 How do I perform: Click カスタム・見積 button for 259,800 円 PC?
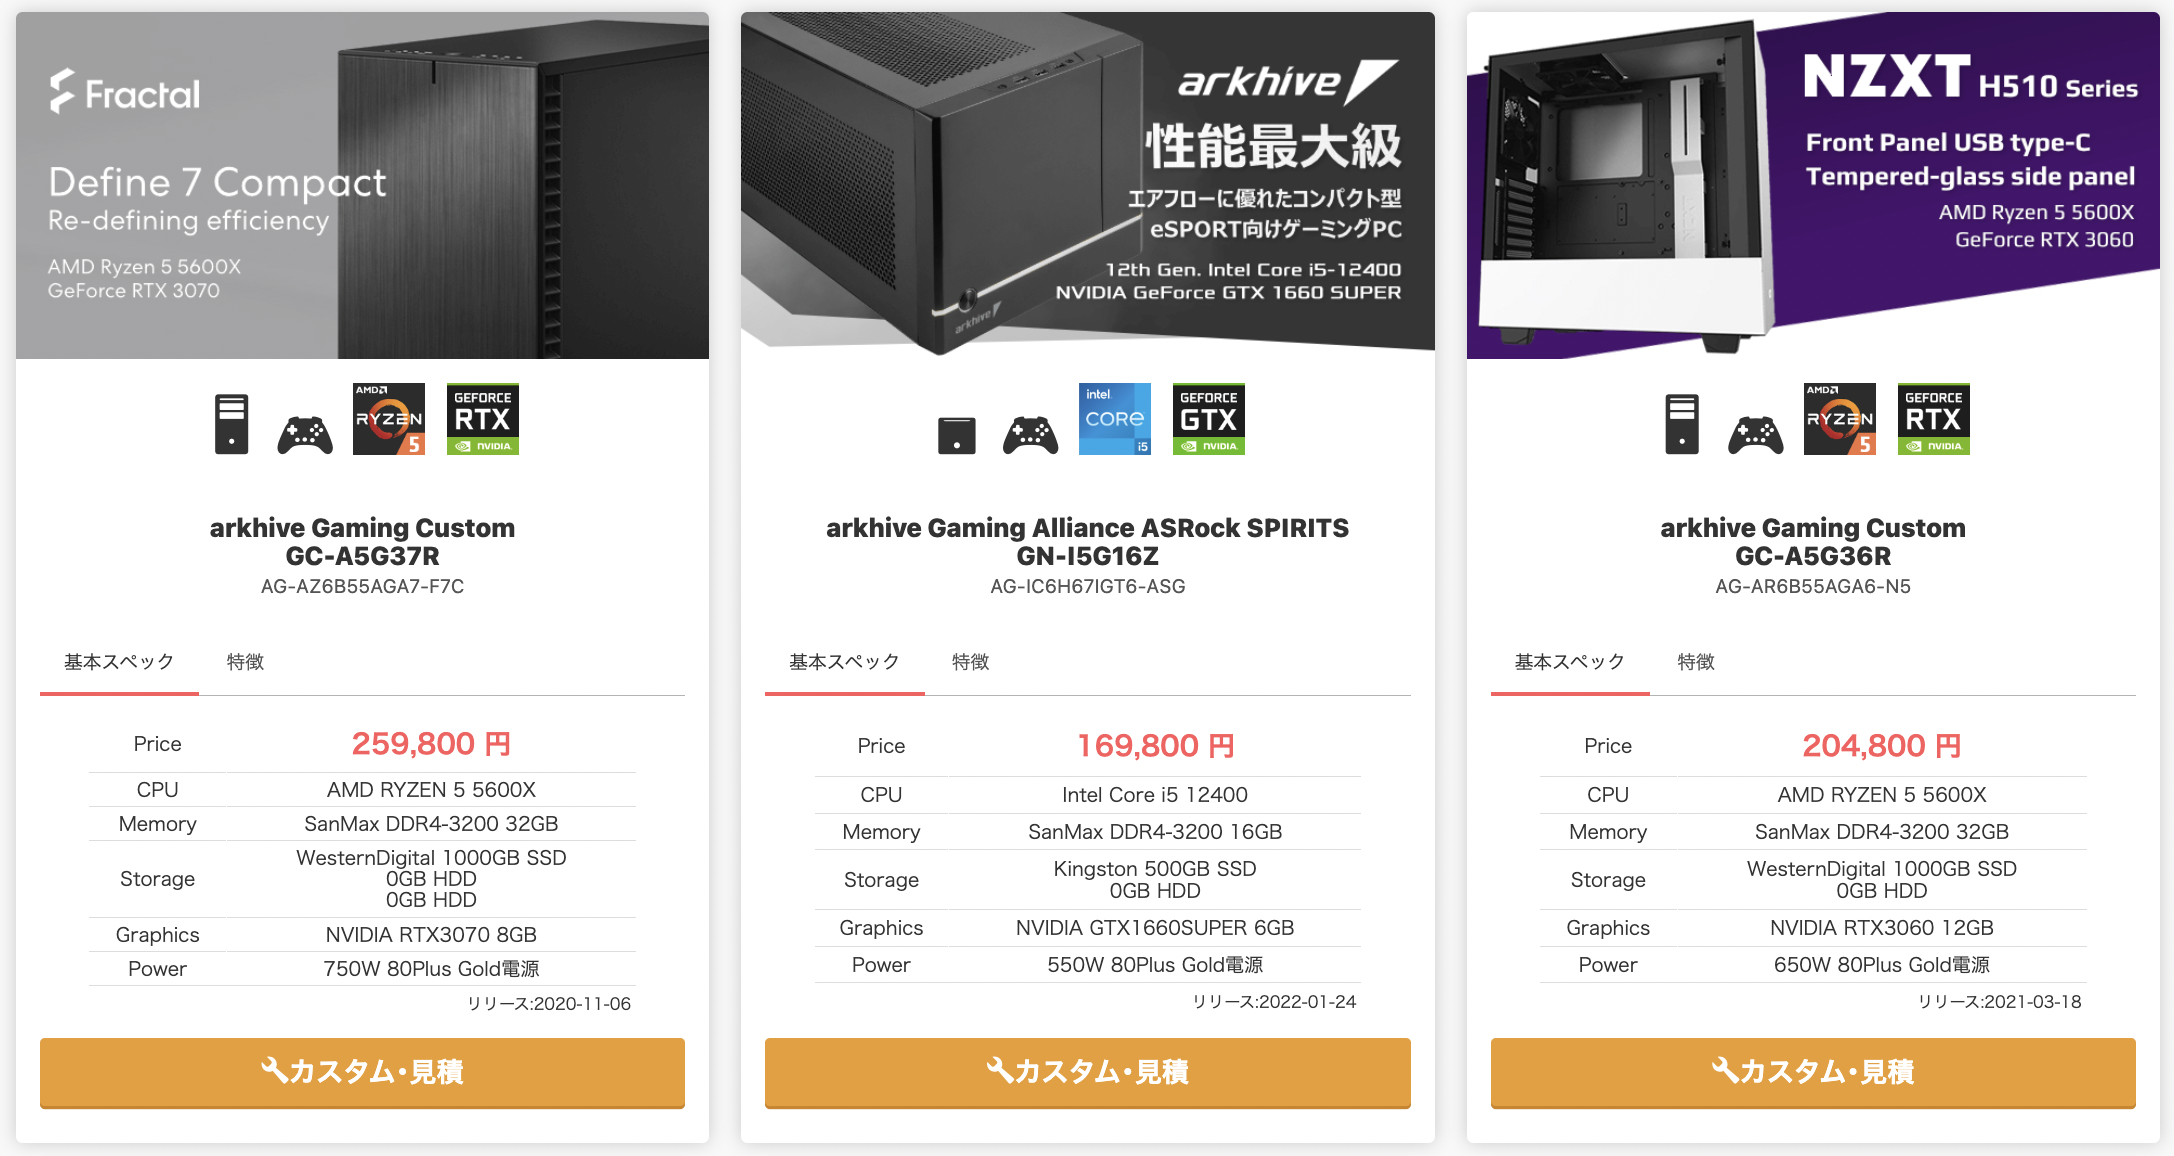[362, 1072]
